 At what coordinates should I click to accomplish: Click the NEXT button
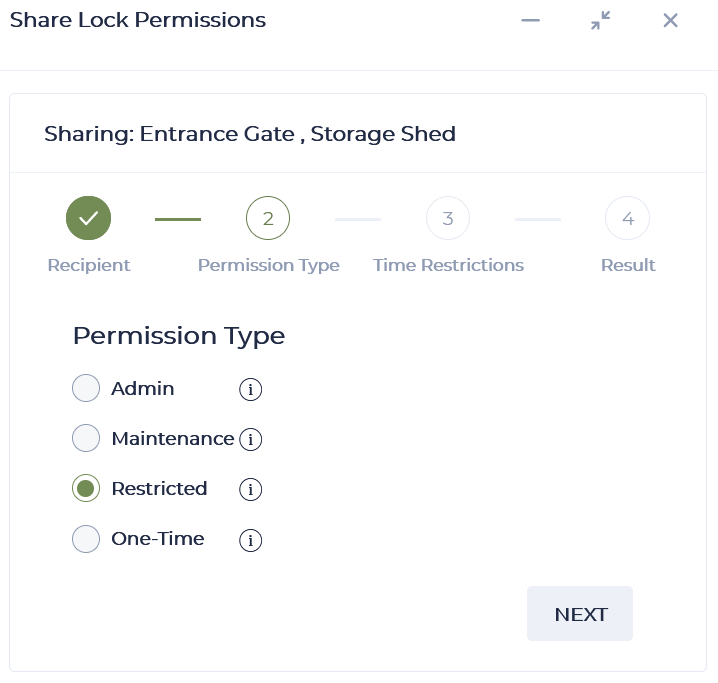(x=580, y=613)
